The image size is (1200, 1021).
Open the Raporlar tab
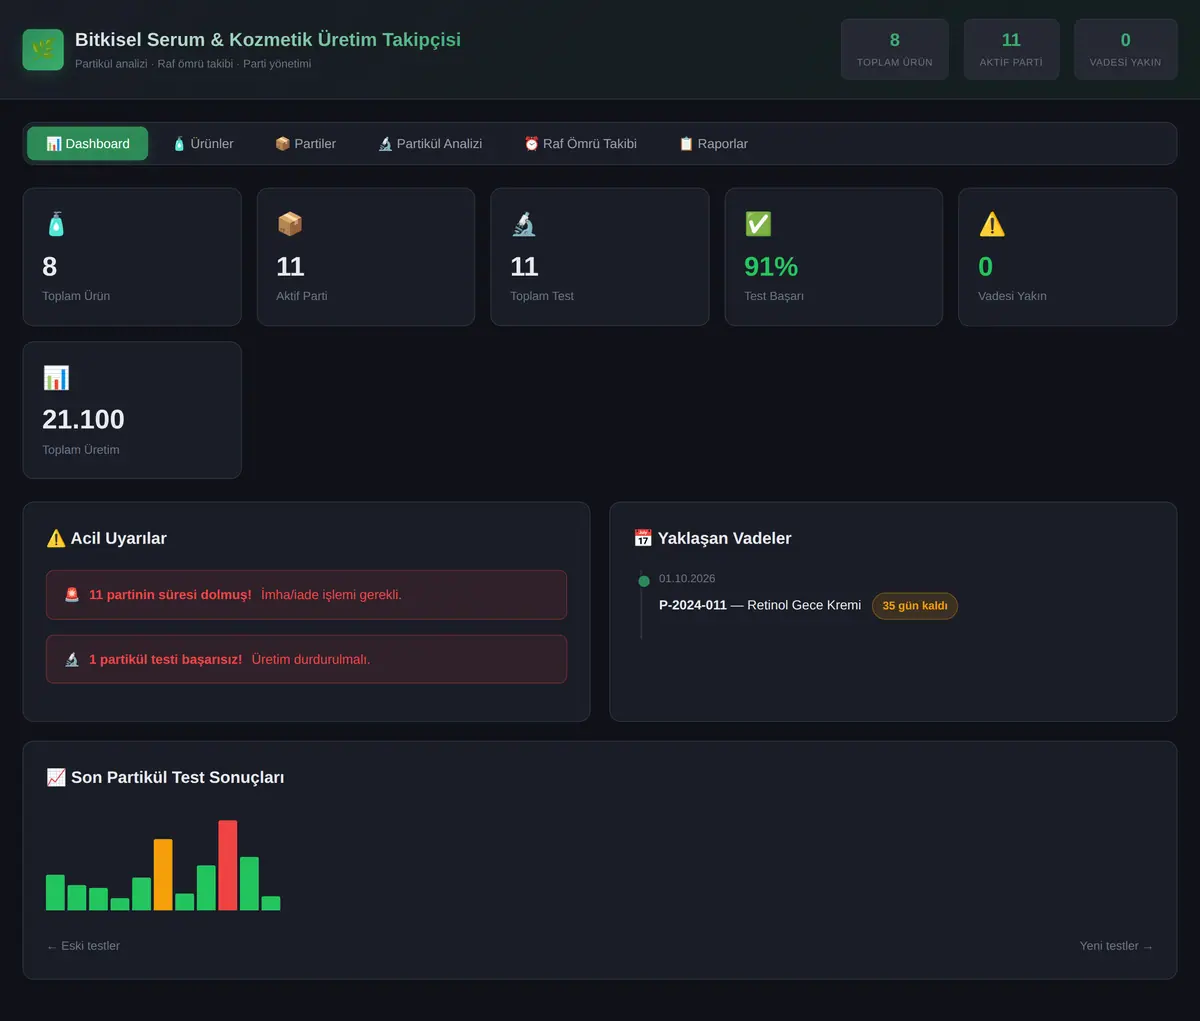tap(713, 144)
